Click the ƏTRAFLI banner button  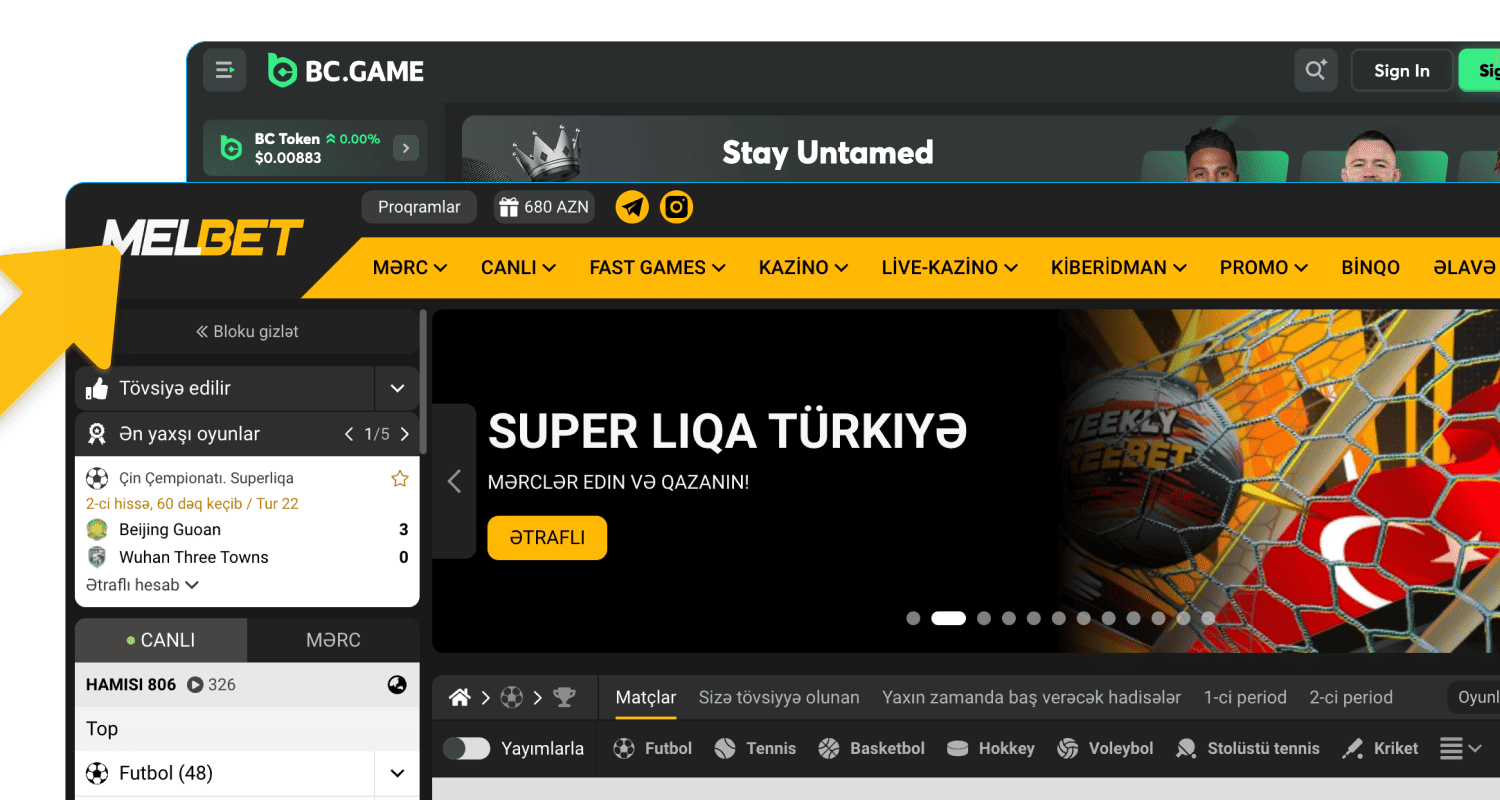pyautogui.click(x=547, y=538)
